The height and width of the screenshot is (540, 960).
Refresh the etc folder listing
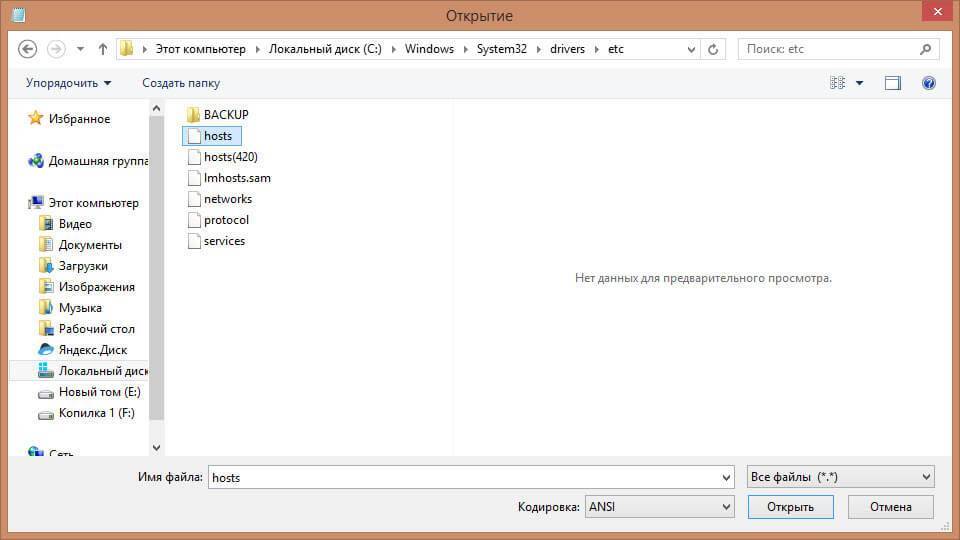coord(713,49)
